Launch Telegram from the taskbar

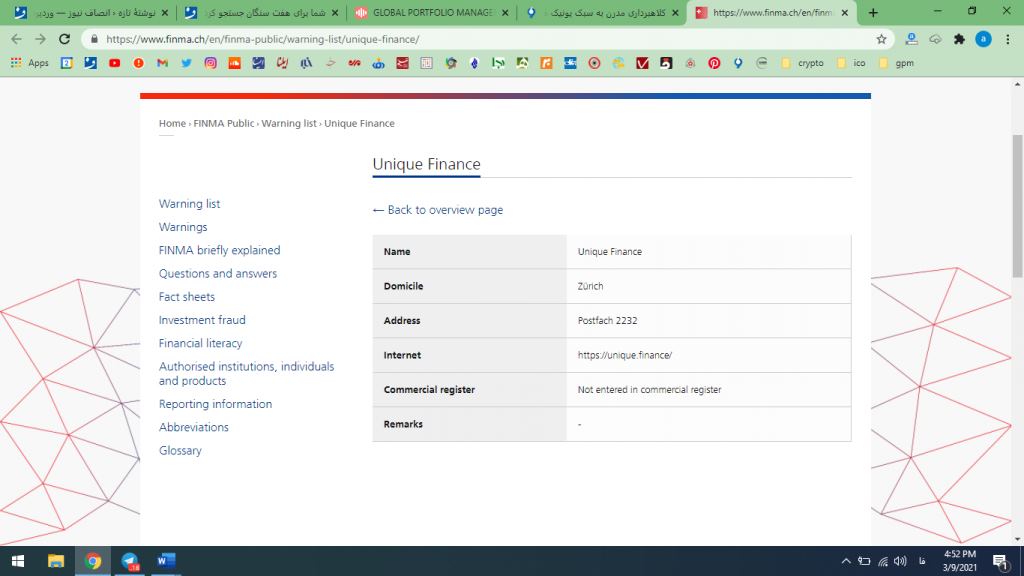[130, 561]
